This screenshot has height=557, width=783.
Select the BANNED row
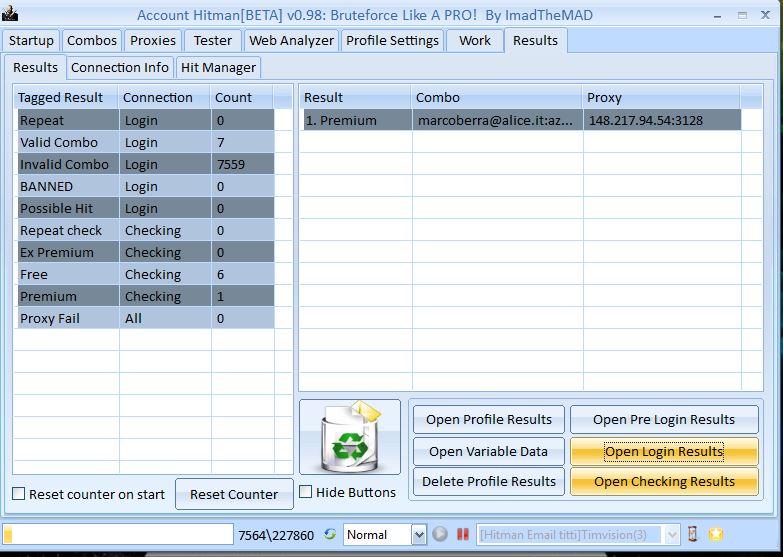click(146, 186)
